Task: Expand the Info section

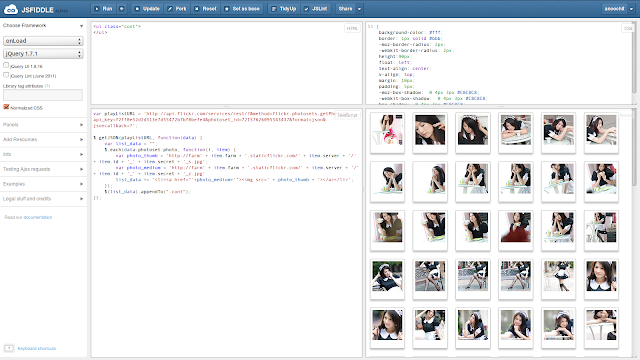Action: (x=43, y=154)
